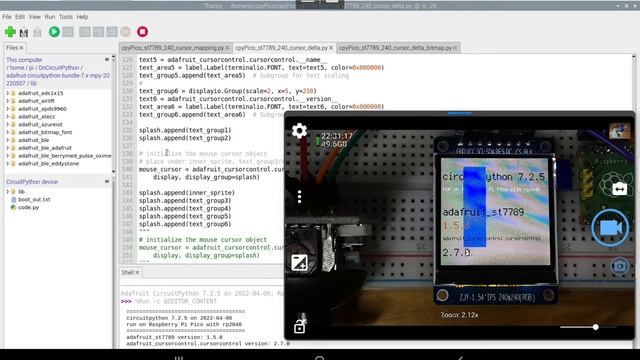This screenshot has height=360, width=640.
Task: Expand the adafruit_ads1x15 folder
Action: pyautogui.click(x=7, y=93)
